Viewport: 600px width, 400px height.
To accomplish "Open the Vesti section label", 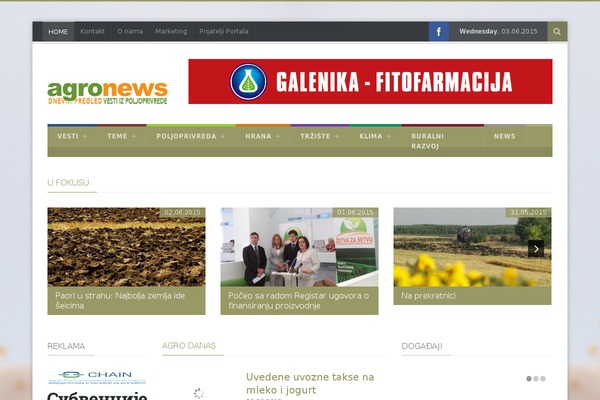I will (68, 136).
